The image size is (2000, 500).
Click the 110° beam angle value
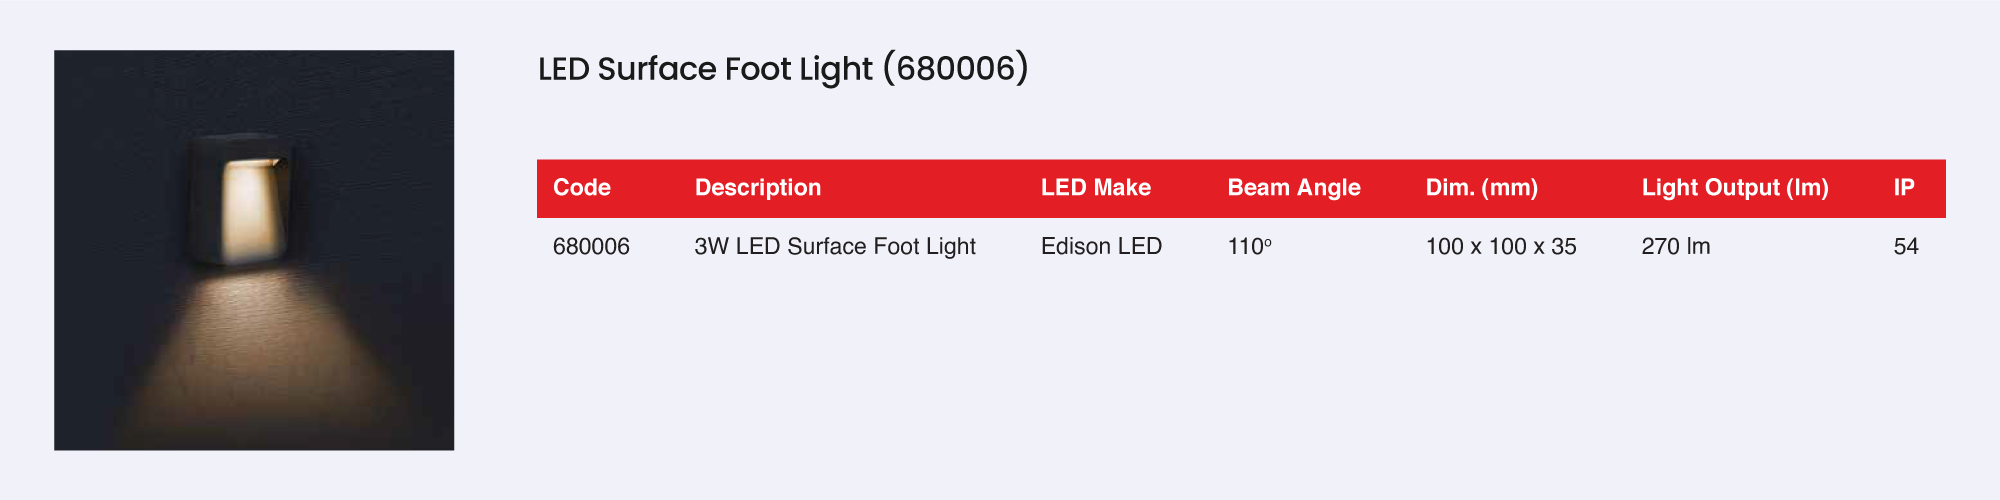(x=1248, y=247)
